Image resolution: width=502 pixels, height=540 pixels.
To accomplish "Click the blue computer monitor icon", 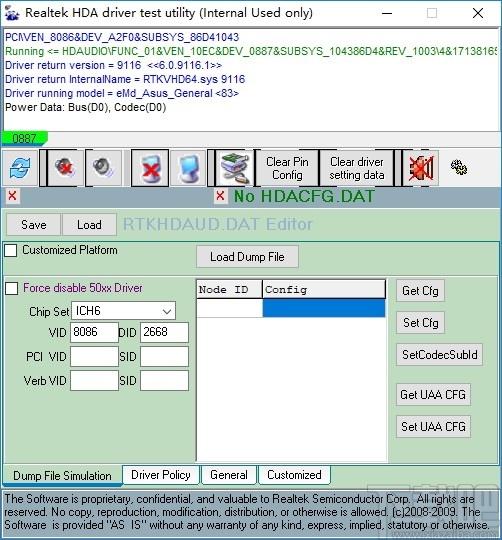I will (188, 168).
